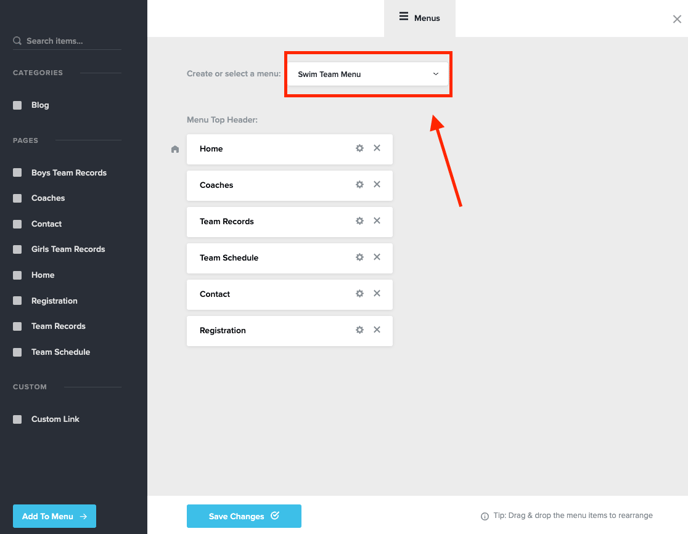Type in the Search items field
688x534 pixels.
coord(70,41)
